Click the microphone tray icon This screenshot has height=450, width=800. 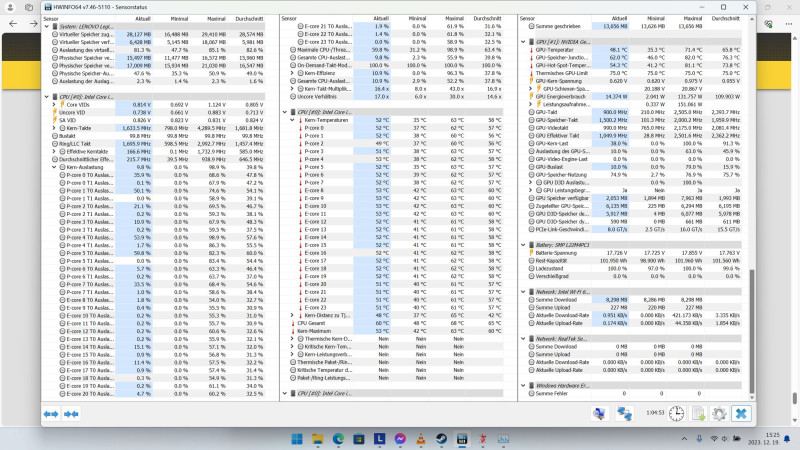(x=699, y=439)
